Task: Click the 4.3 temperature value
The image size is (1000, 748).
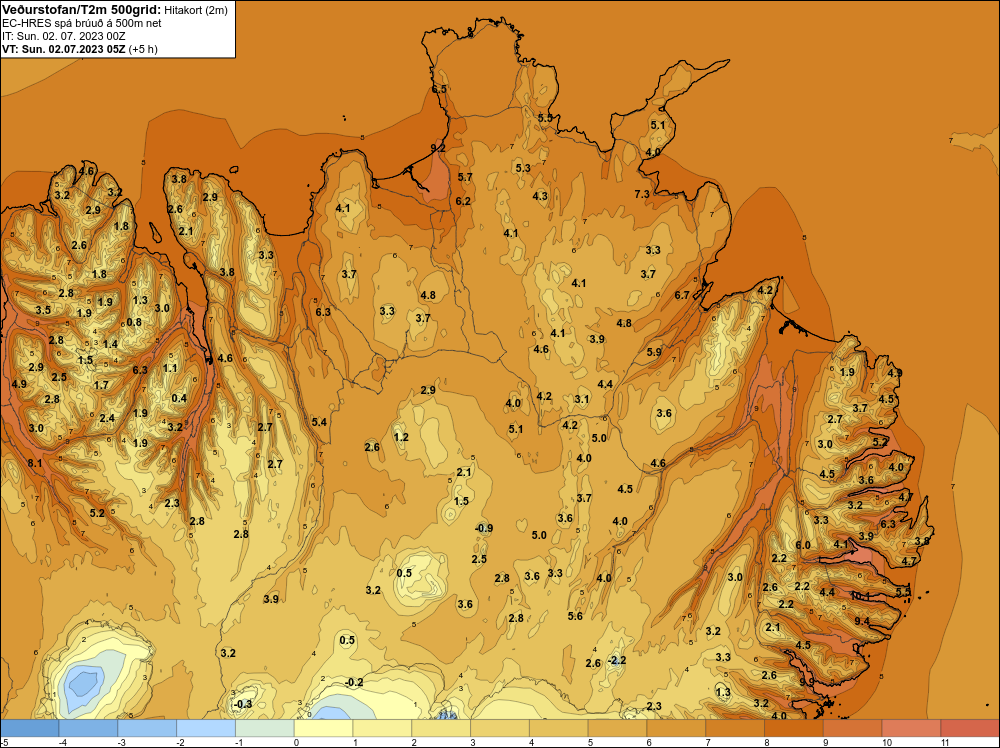Action: coord(540,196)
